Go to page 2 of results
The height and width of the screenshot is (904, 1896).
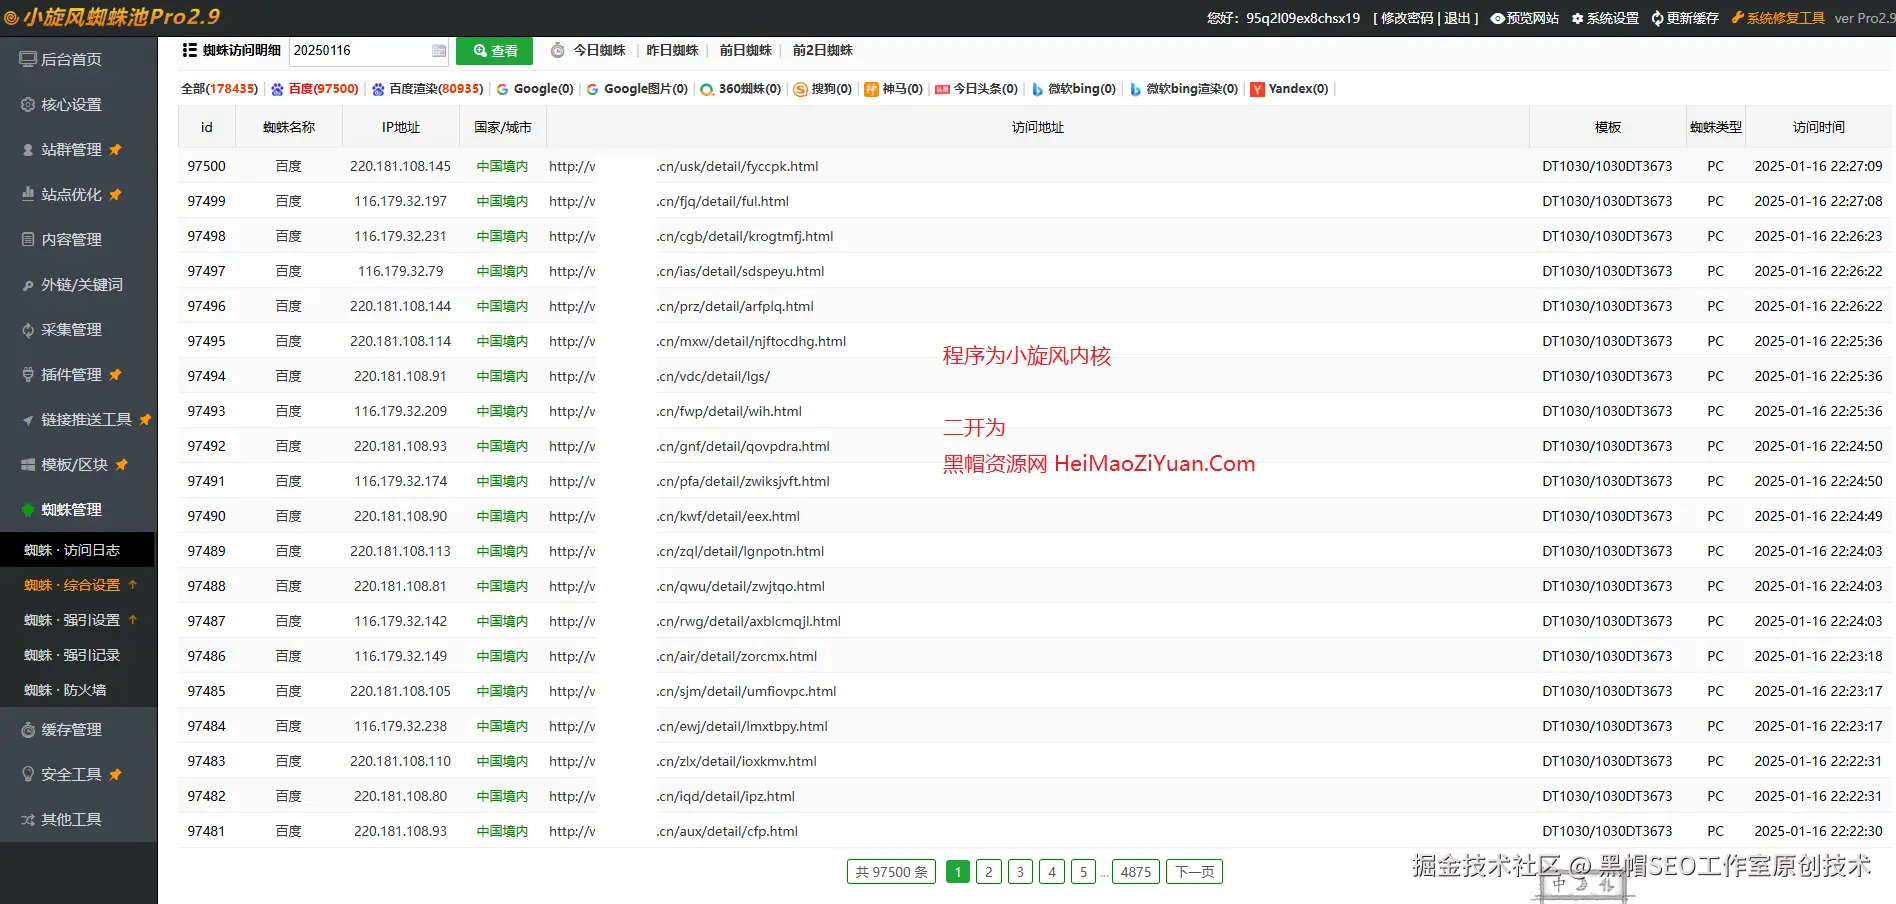[x=989, y=872]
